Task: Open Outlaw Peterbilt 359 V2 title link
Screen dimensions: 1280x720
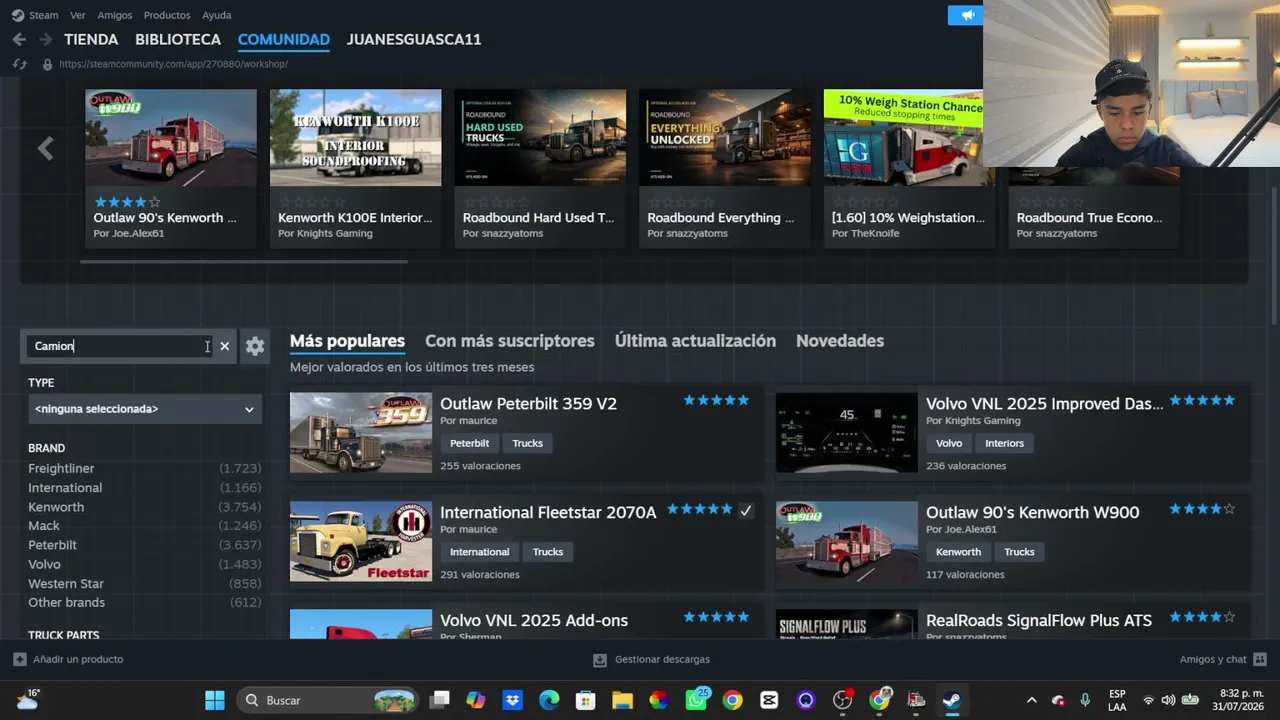Action: pos(528,404)
